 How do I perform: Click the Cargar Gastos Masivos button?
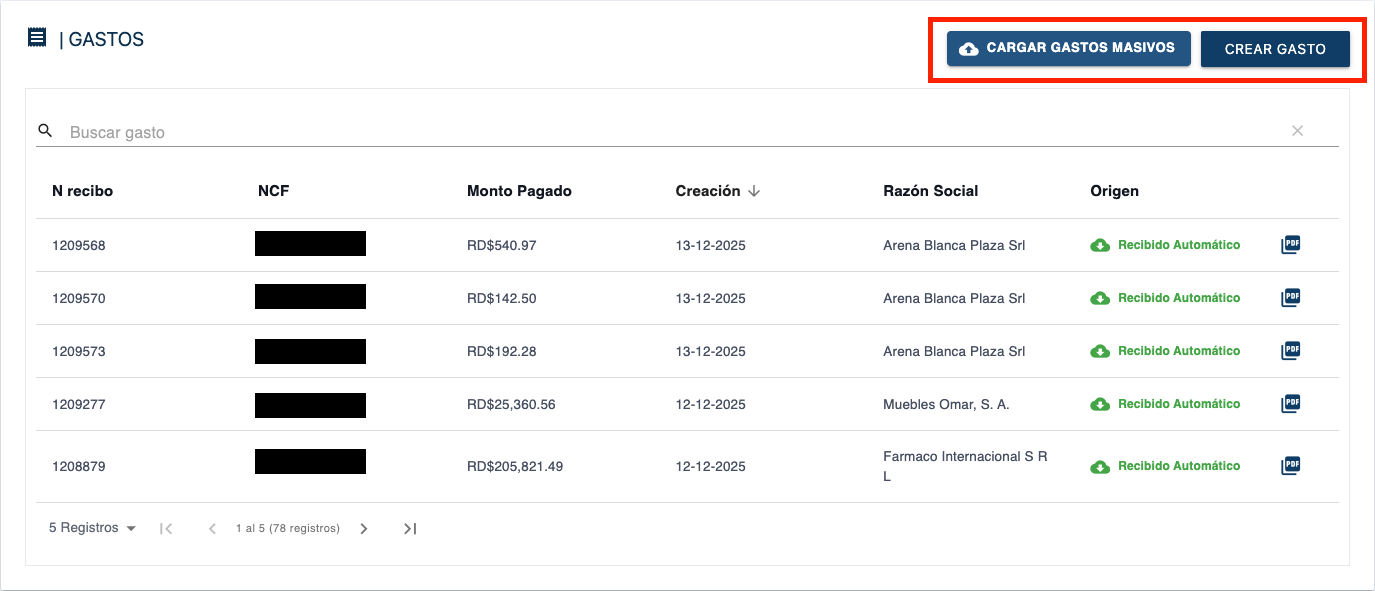(x=1068, y=48)
